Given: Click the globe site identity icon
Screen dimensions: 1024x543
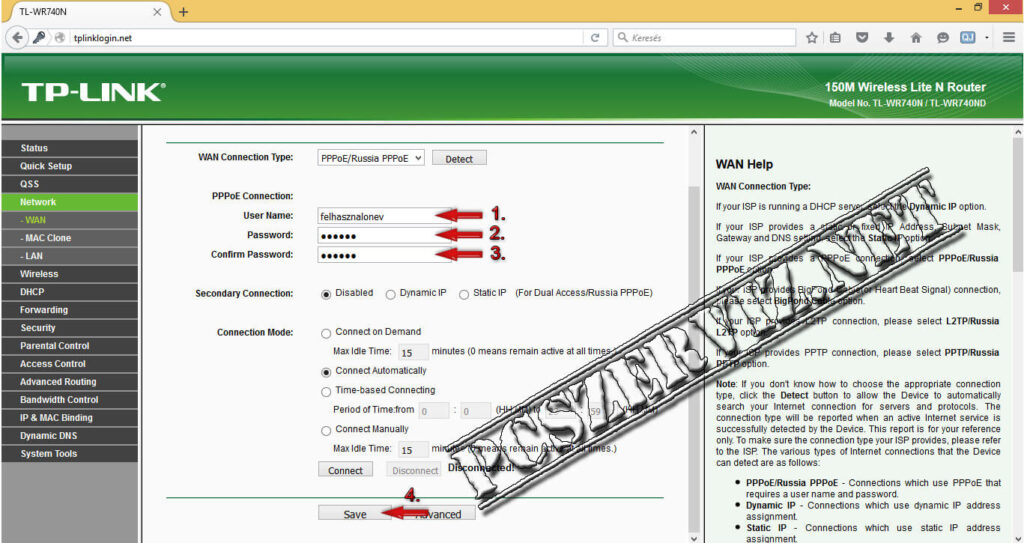Looking at the screenshot, I should tap(60, 38).
